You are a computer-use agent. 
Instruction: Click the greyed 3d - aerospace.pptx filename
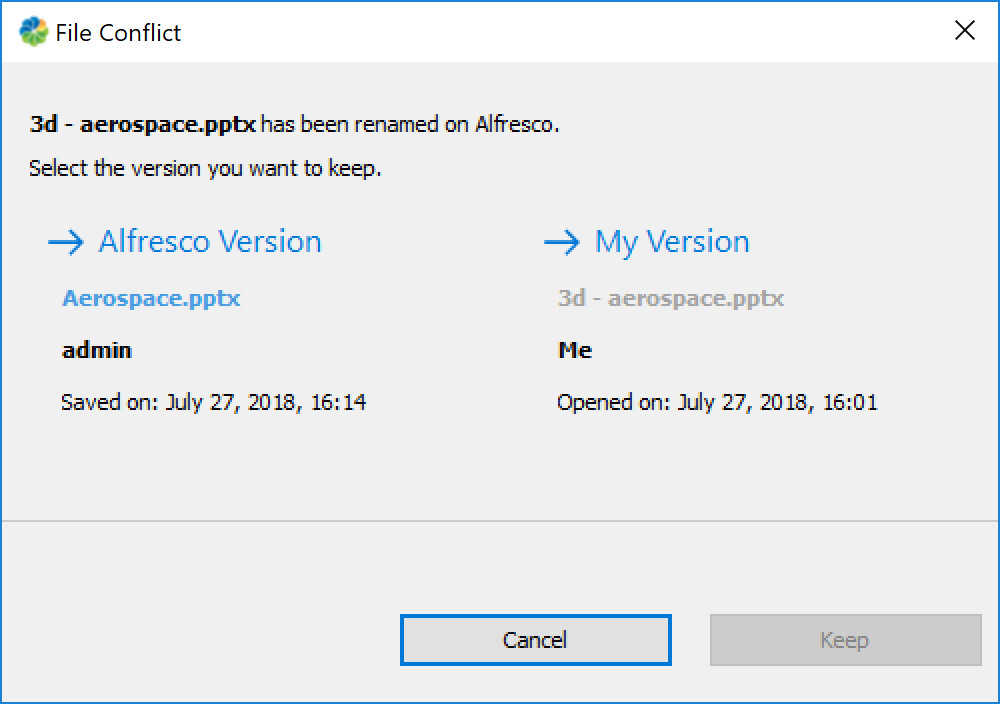pos(670,298)
